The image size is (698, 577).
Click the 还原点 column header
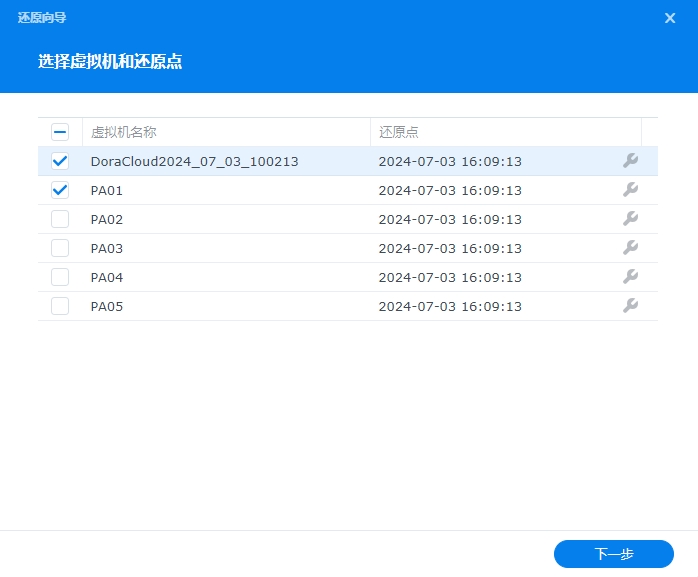(399, 132)
